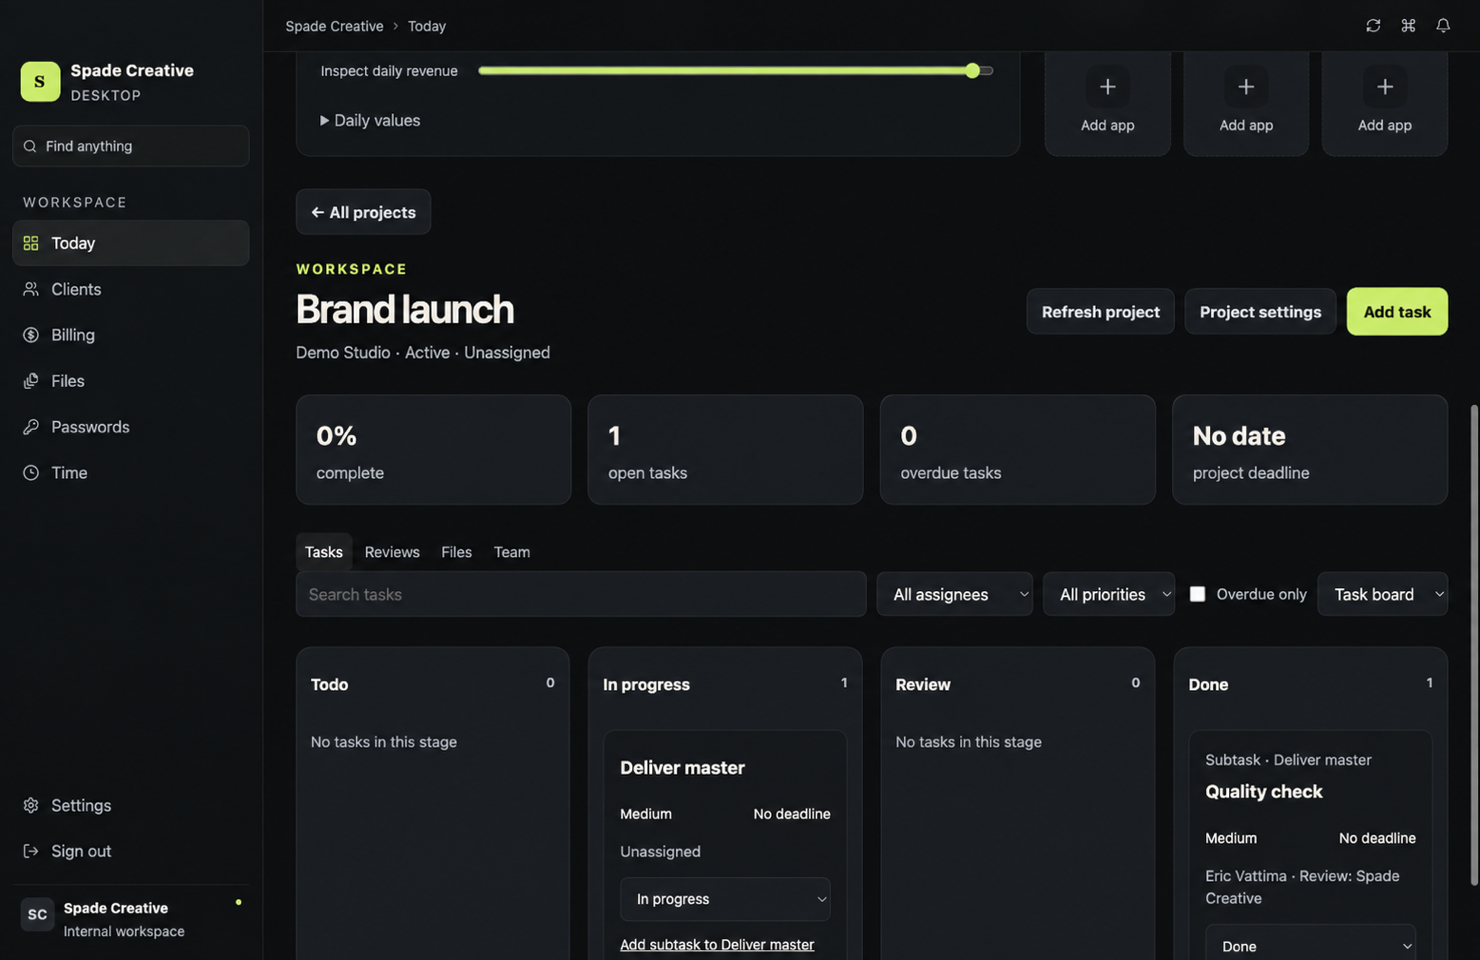
Task: Click the Sign out arrow icon
Action: pos(31,851)
